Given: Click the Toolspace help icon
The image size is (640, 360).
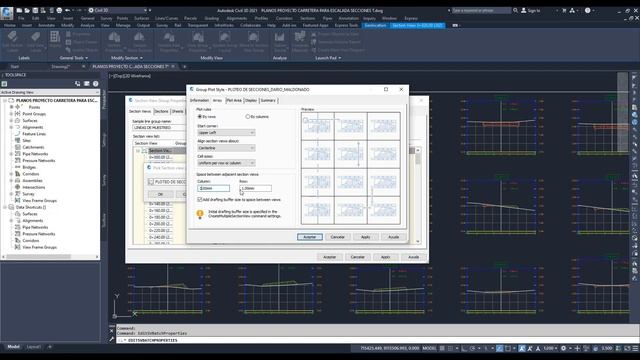Looking at the screenshot, I should point(96,84).
